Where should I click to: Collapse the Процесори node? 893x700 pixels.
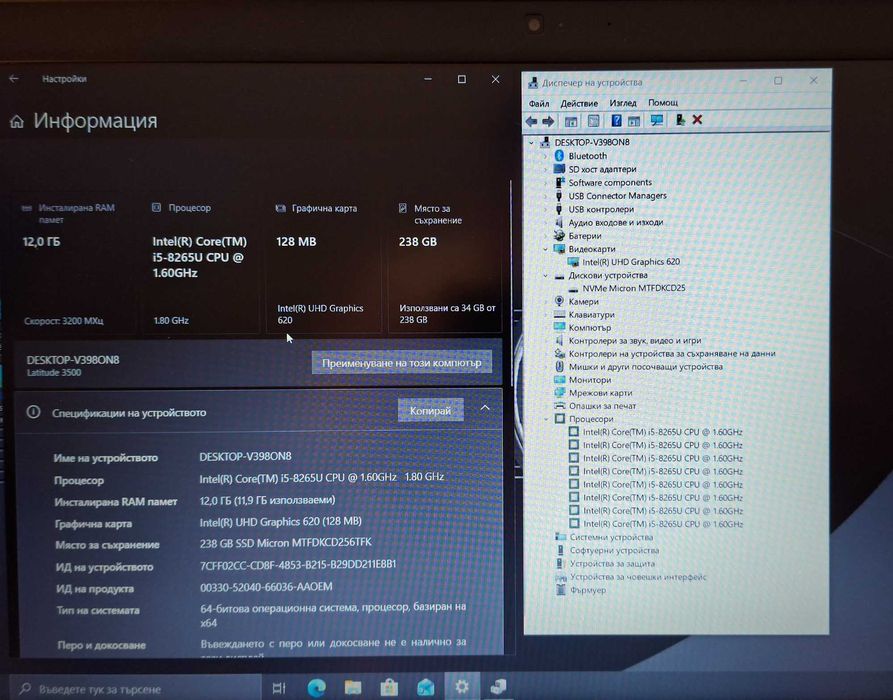(546, 419)
